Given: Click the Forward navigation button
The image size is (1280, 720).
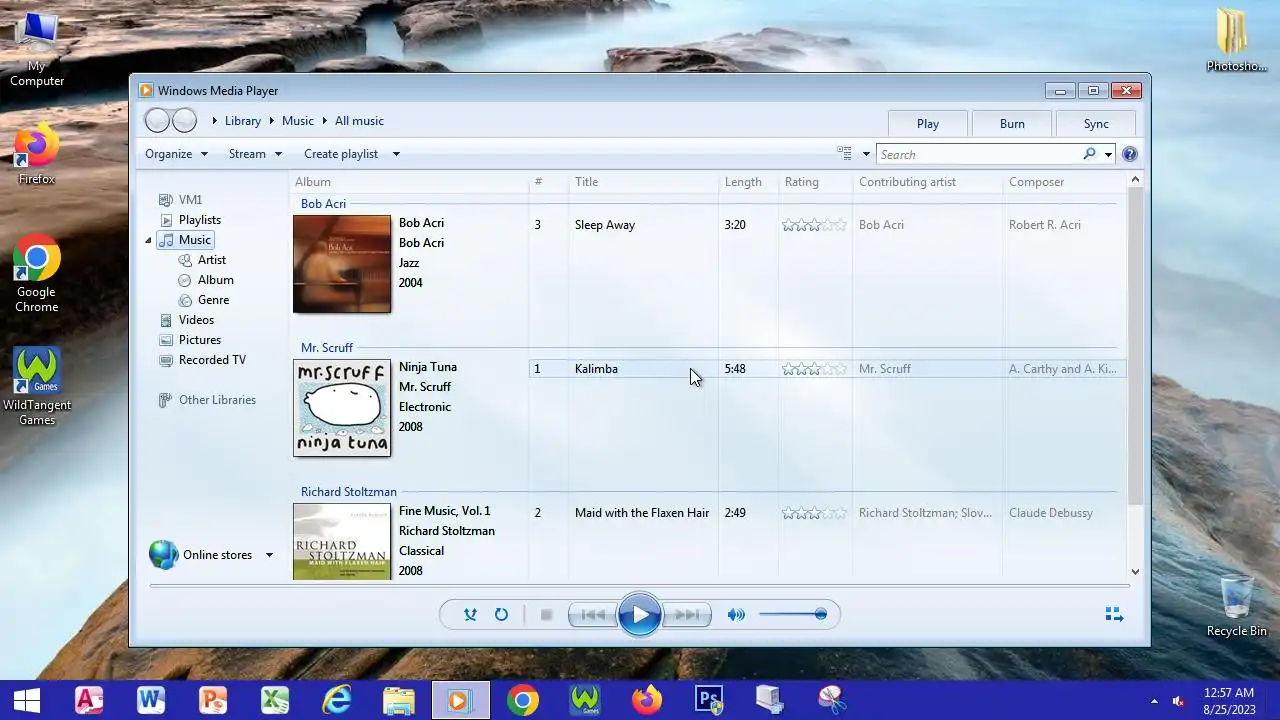Looking at the screenshot, I should 185,121.
